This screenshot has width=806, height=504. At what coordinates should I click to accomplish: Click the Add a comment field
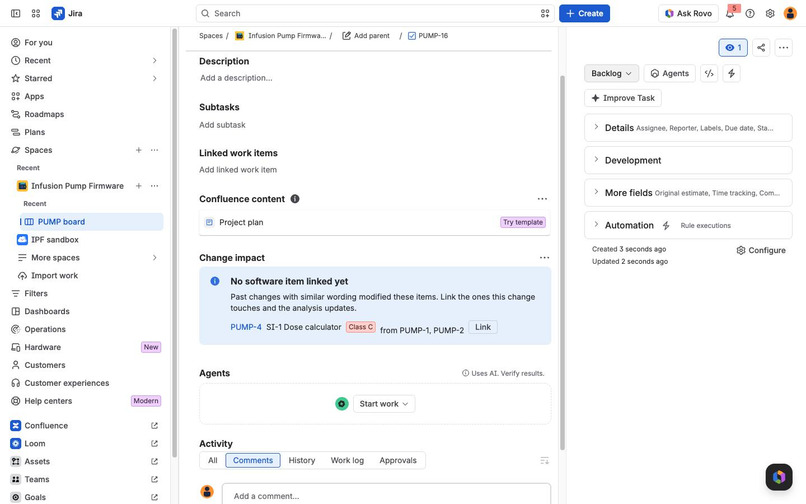coord(386,495)
